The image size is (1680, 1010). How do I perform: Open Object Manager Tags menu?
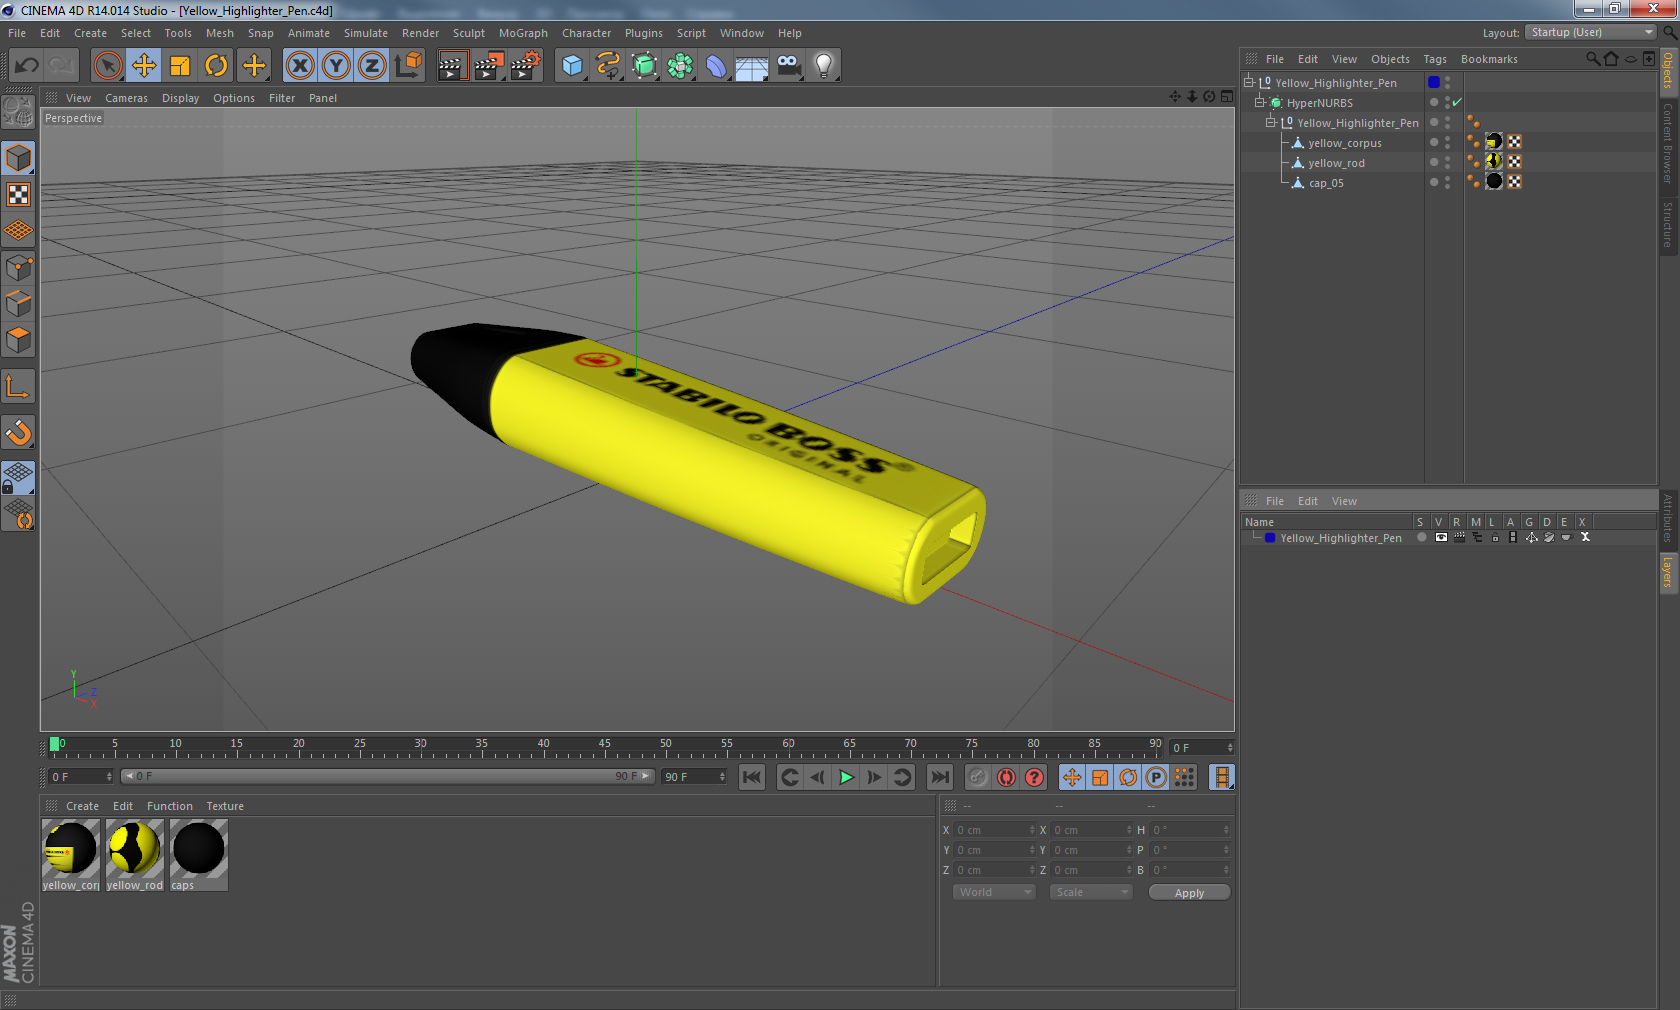point(1435,59)
